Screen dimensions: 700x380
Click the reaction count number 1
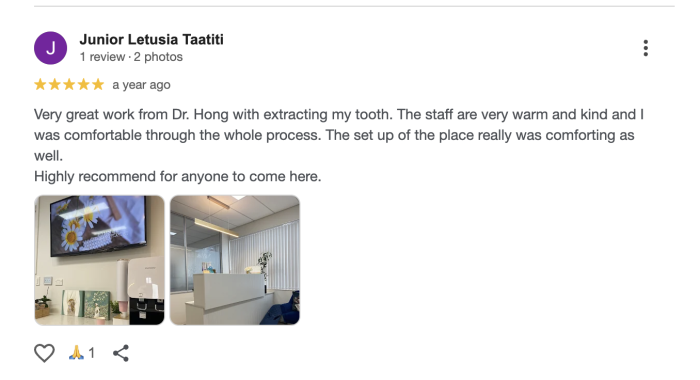click(x=92, y=353)
